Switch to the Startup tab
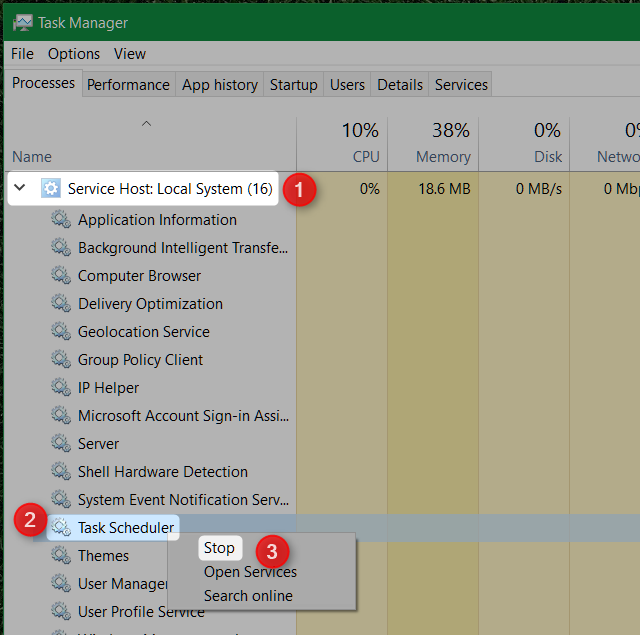640x635 pixels. point(293,85)
